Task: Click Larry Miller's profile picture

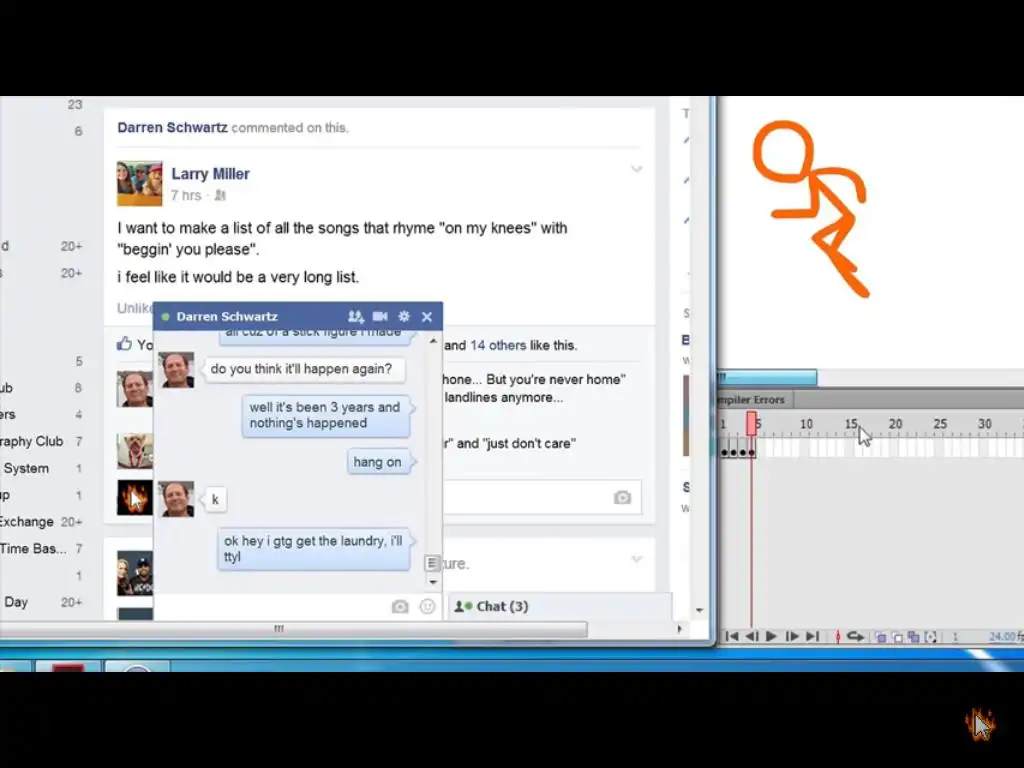Action: pos(139,184)
